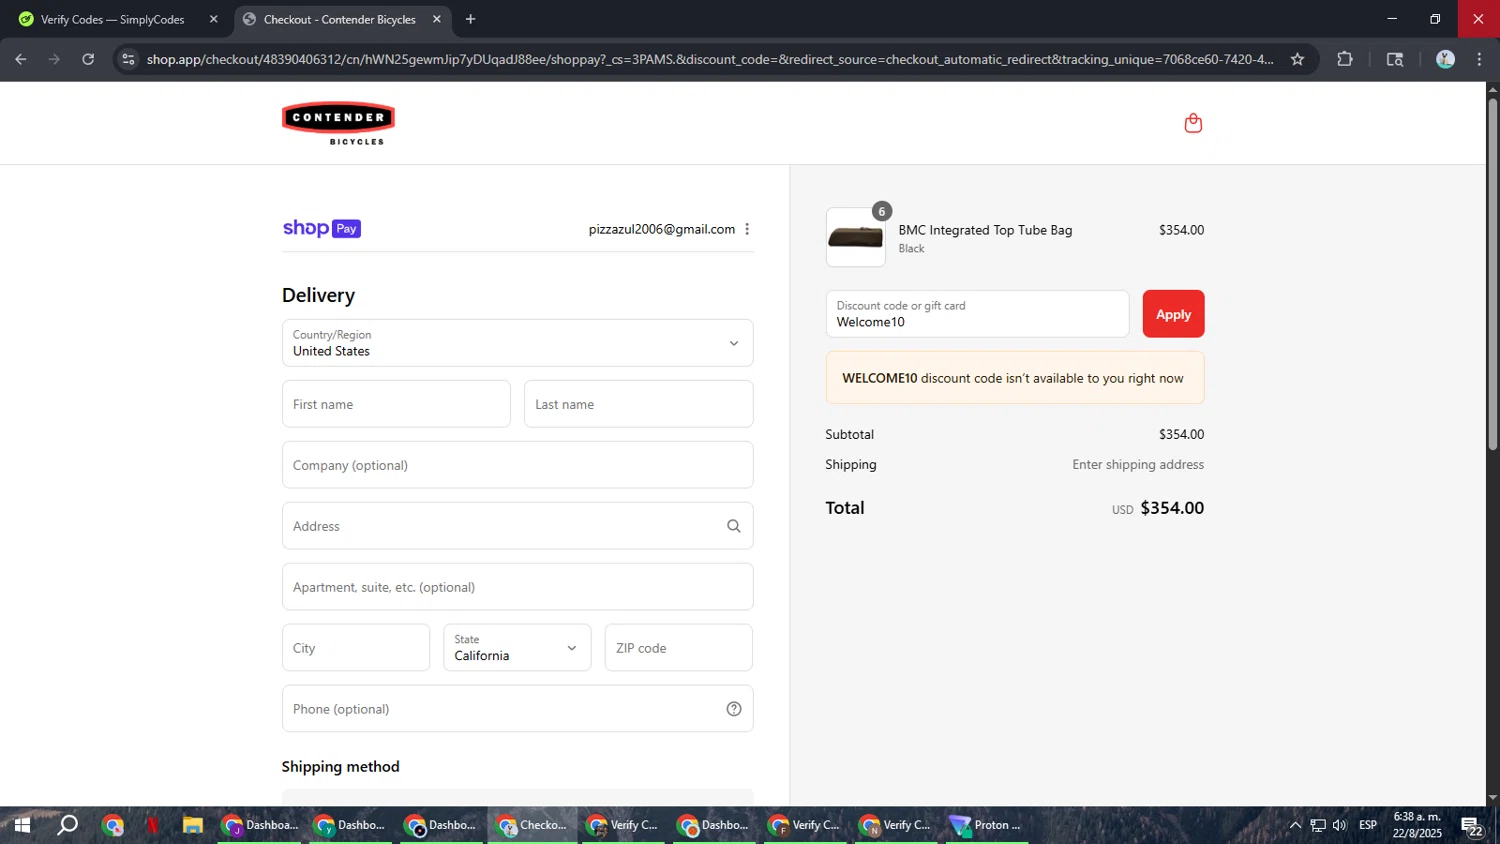Image resolution: width=1500 pixels, height=844 pixels.
Task: Click the Address field search magnifier icon
Action: [x=734, y=526]
